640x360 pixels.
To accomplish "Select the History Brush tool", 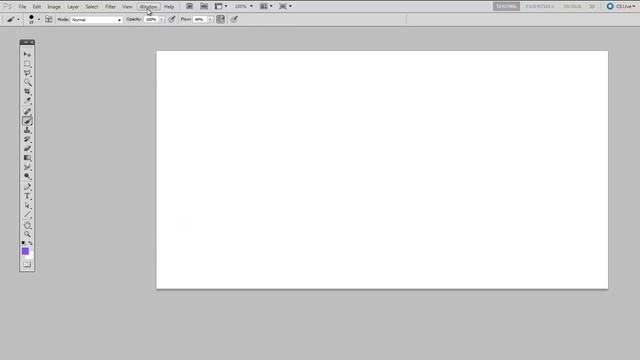I will (x=27, y=139).
